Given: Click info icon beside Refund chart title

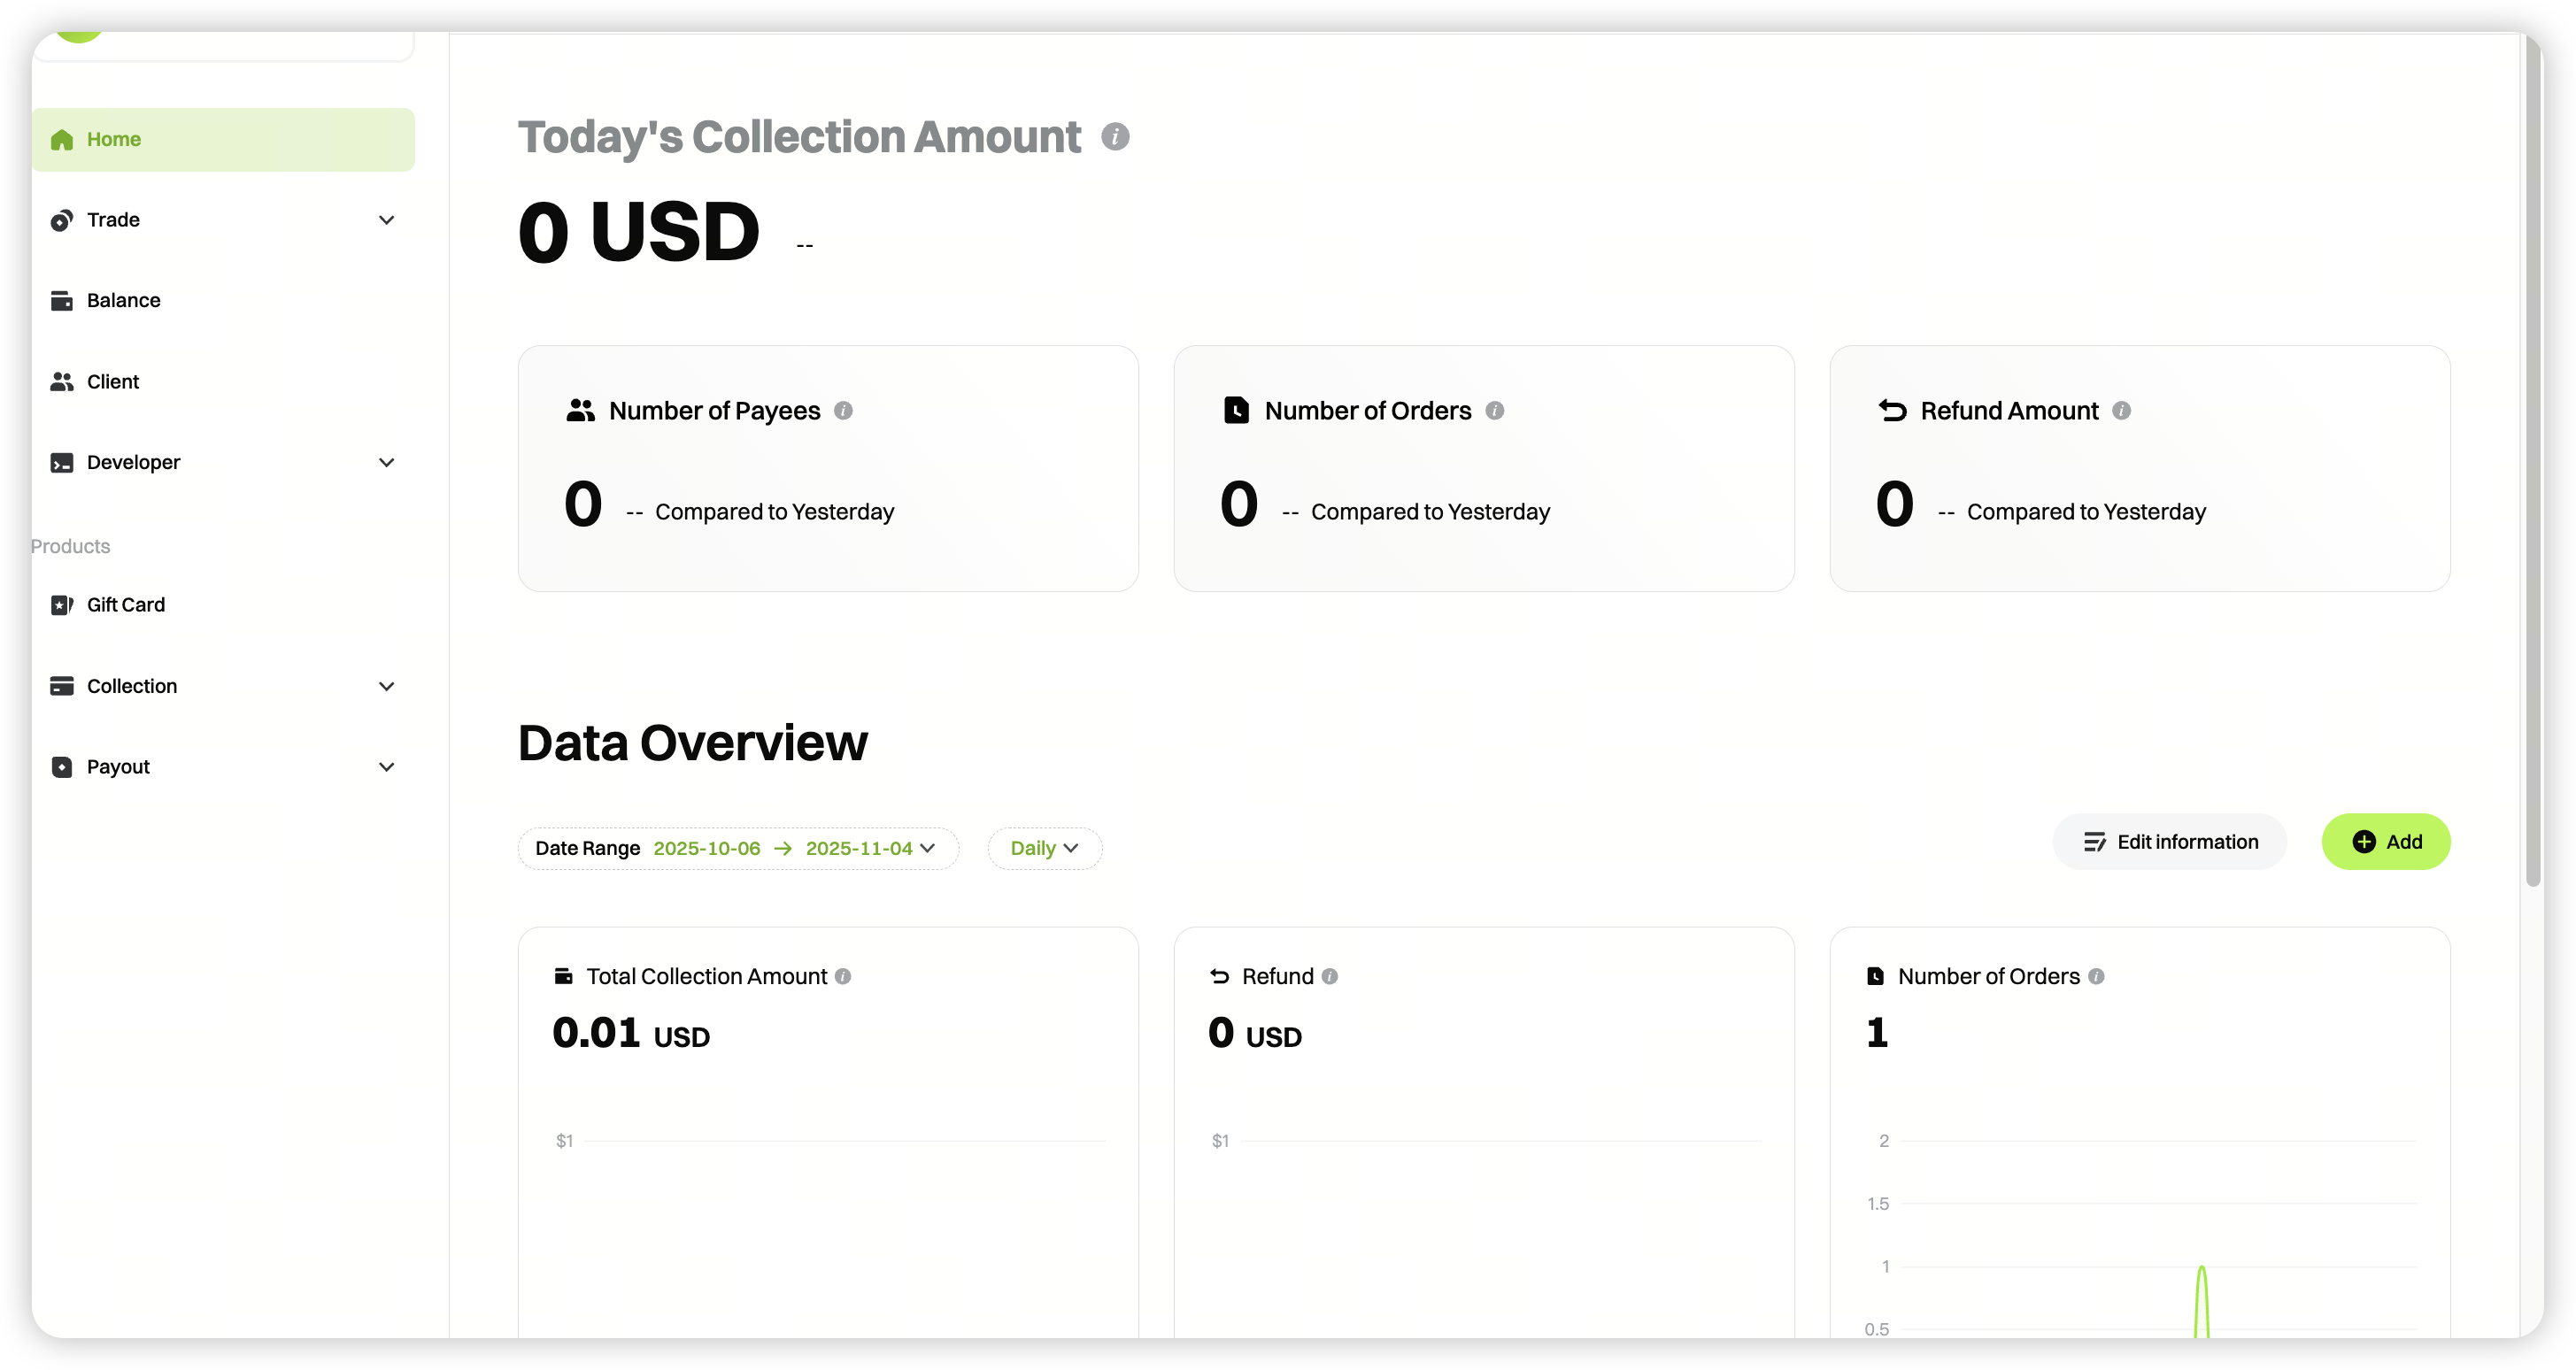Looking at the screenshot, I should pos(1329,976).
